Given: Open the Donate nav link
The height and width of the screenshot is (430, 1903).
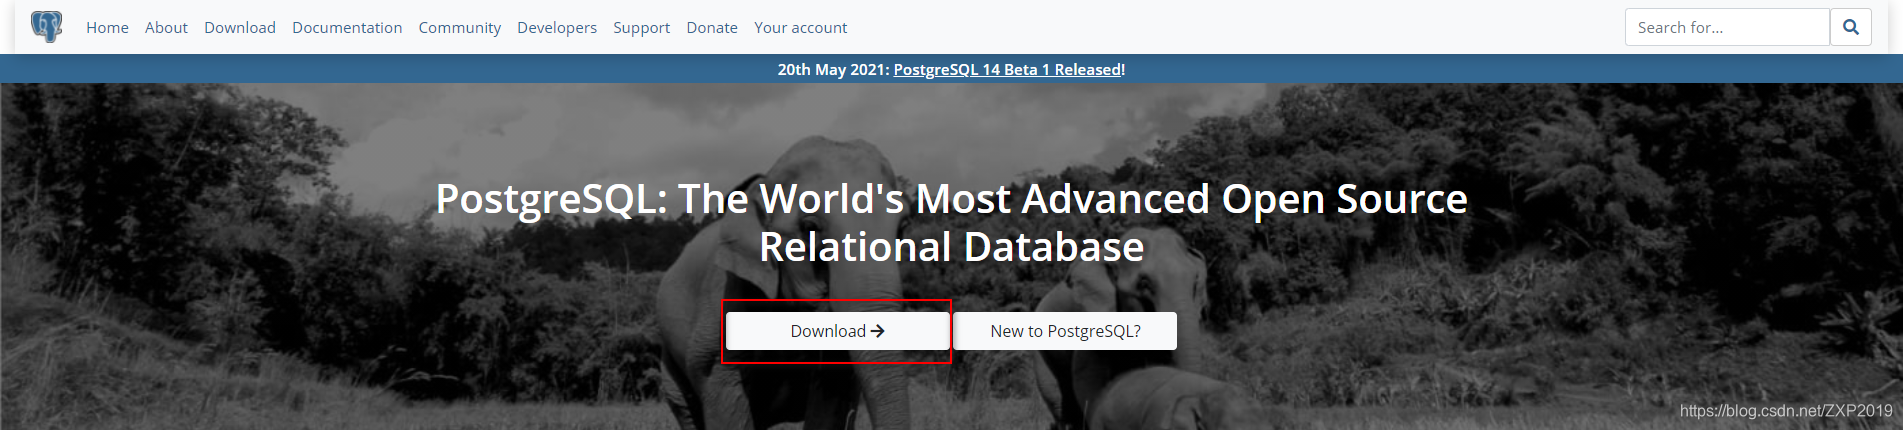Looking at the screenshot, I should [x=712, y=28].
